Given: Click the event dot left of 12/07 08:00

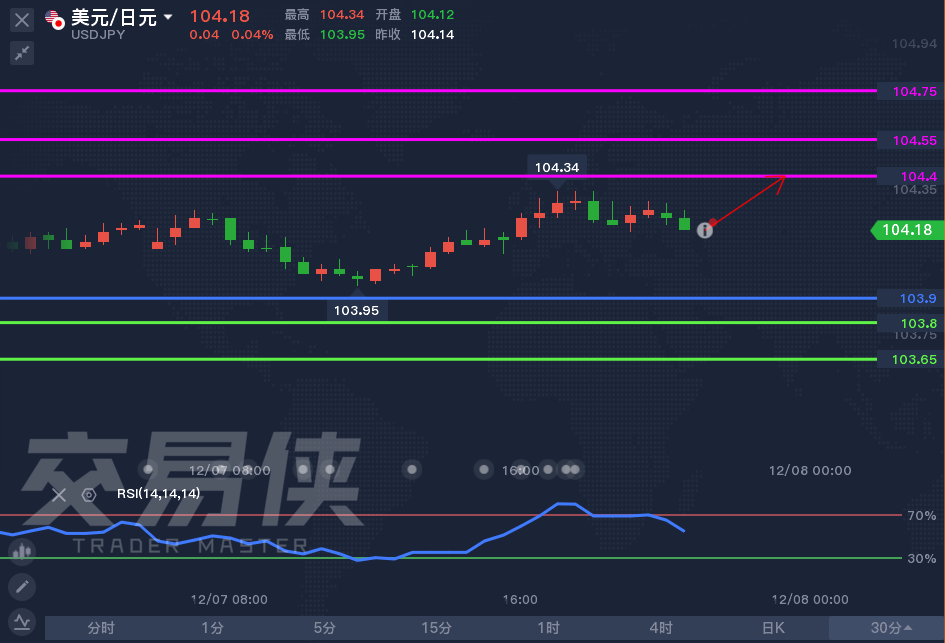Looking at the screenshot, I should coord(148,469).
